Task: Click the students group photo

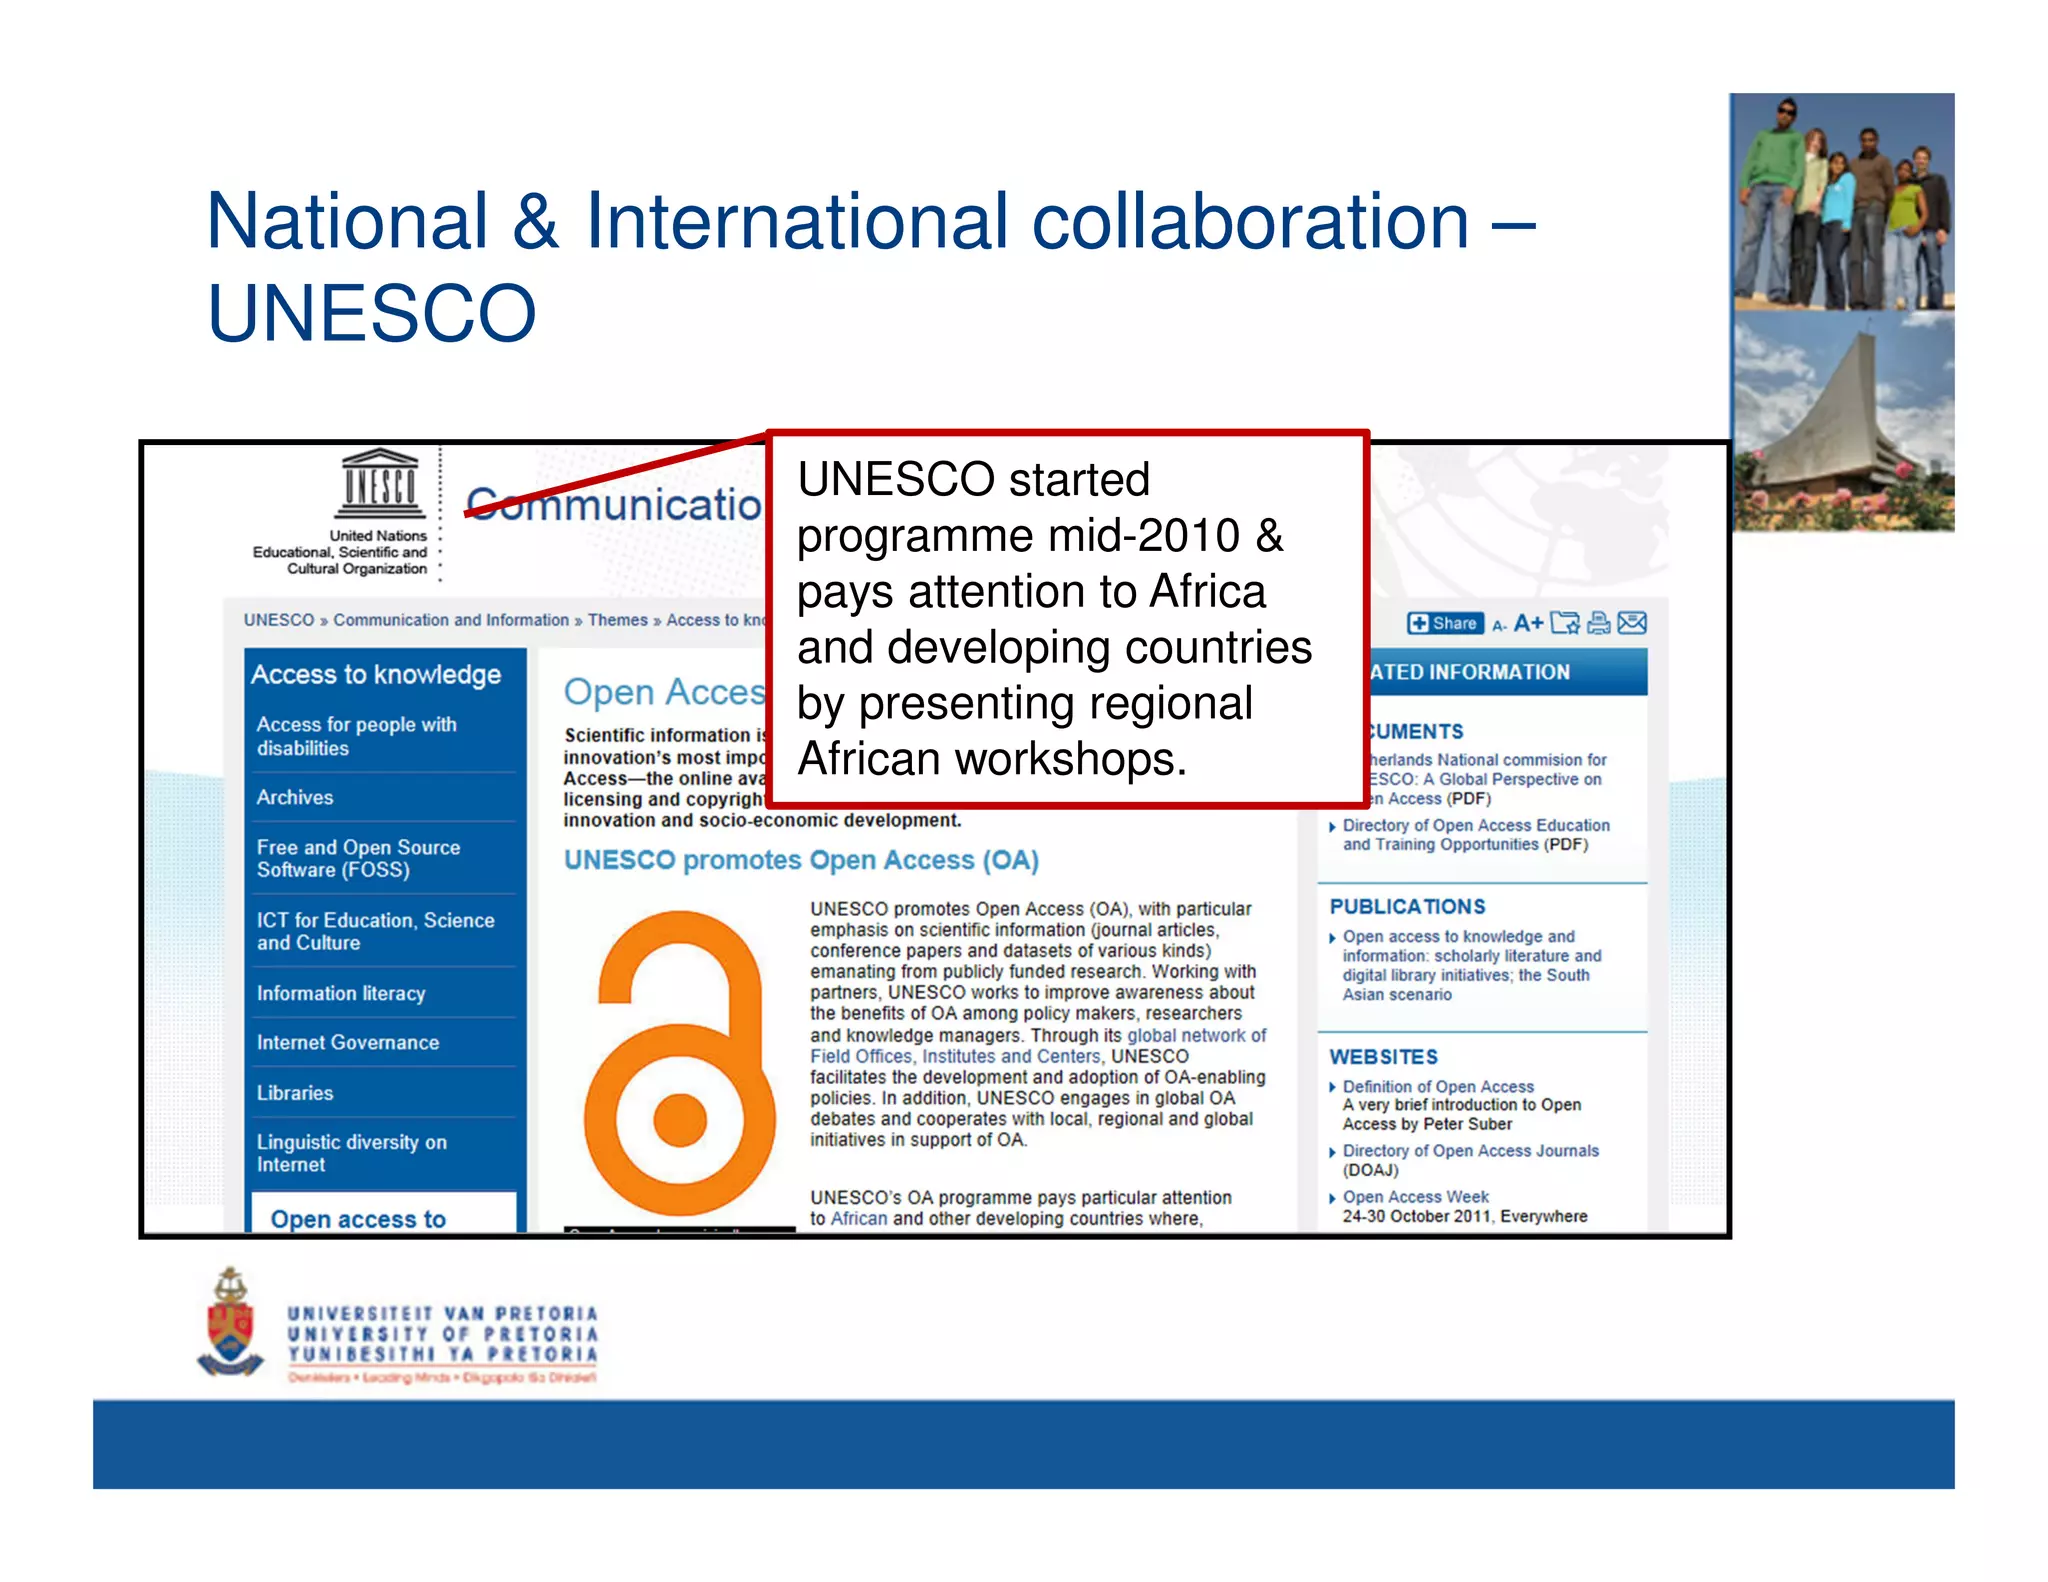Action: point(1844,202)
